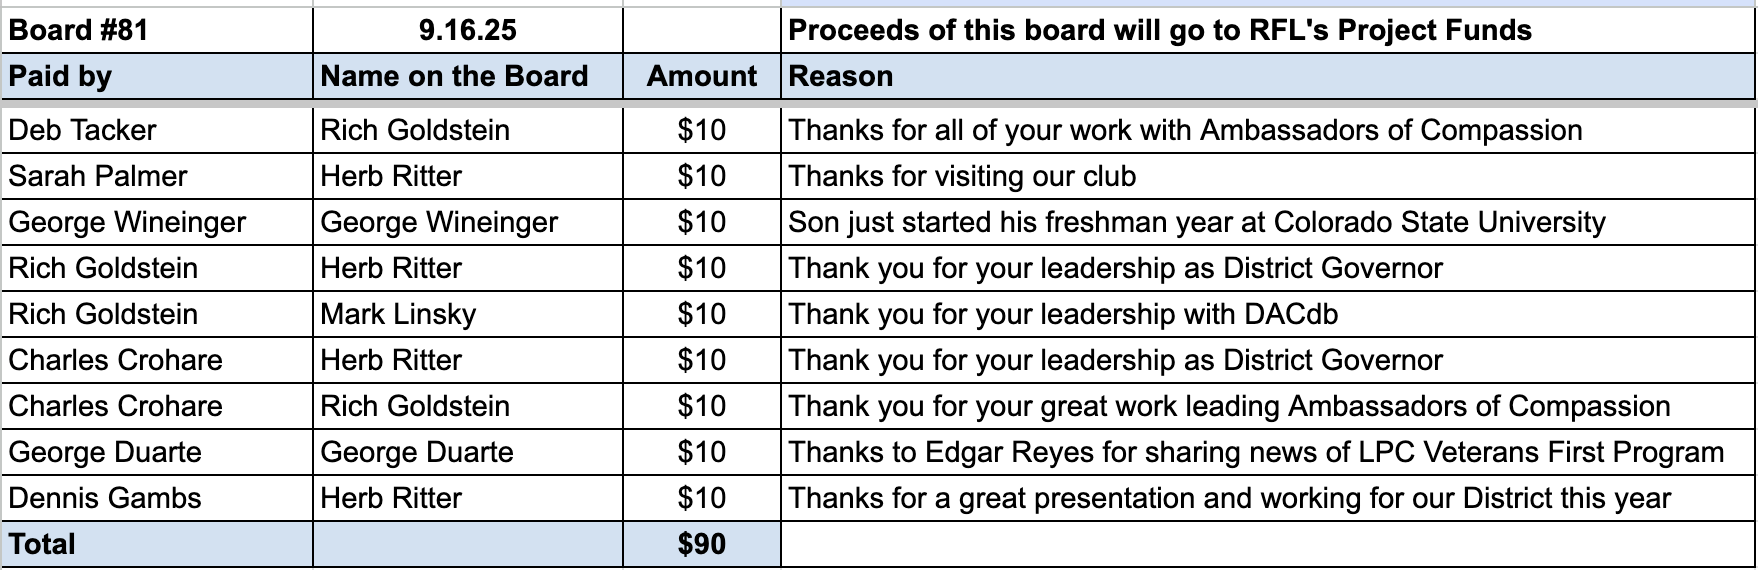
Task: Click the proceeds RFL's Project Funds cell
Action: pos(1268,30)
